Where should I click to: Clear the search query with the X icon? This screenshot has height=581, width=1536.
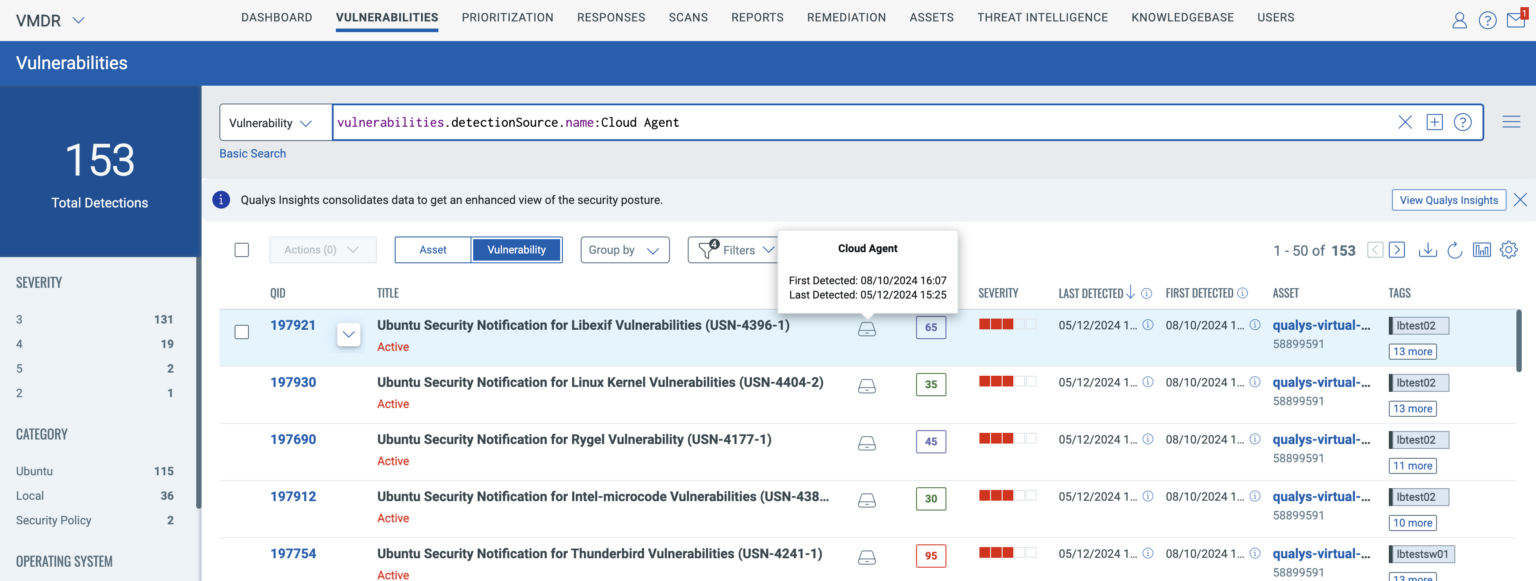(1405, 121)
